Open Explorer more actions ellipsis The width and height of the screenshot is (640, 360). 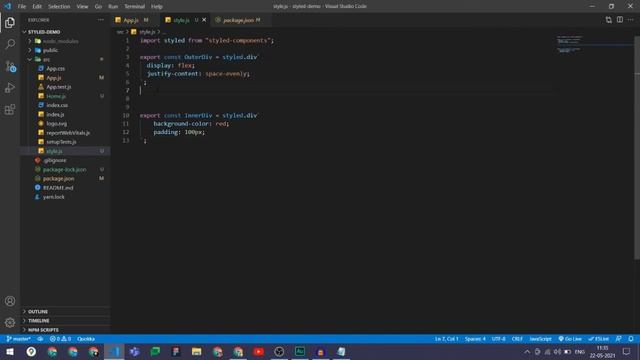100,20
